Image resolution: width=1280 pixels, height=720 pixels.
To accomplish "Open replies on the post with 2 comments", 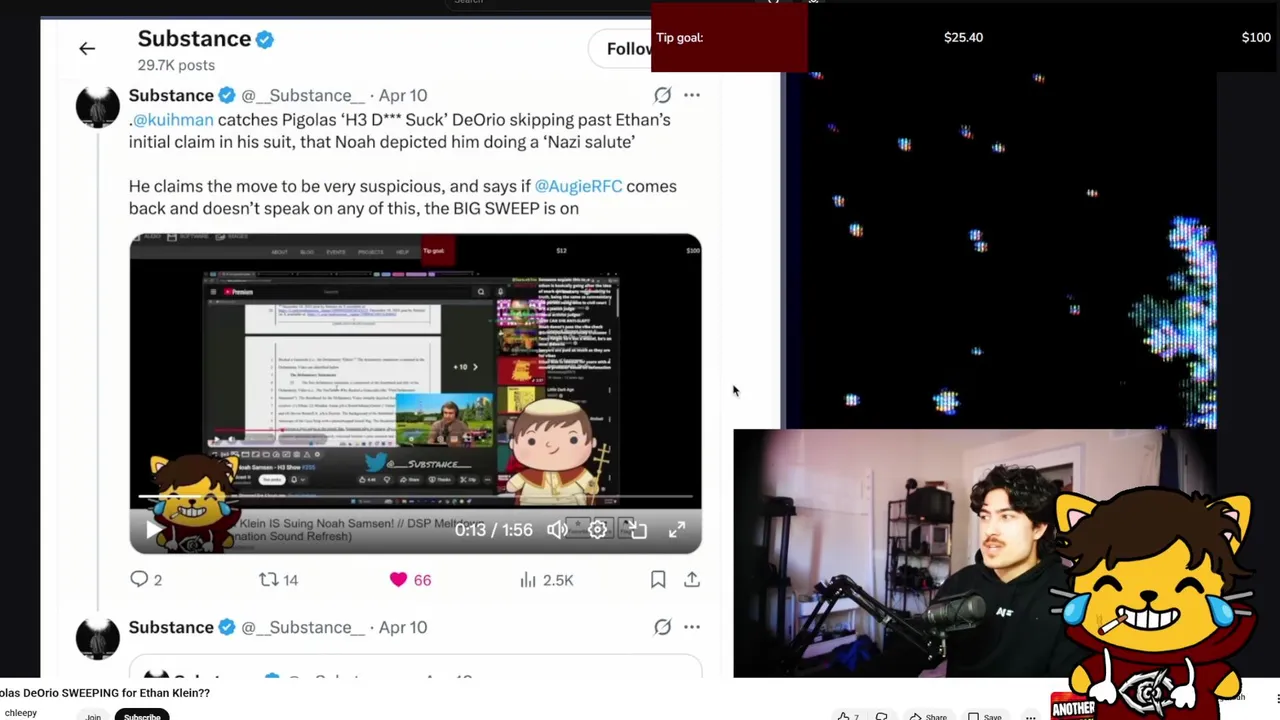I will 146,579.
